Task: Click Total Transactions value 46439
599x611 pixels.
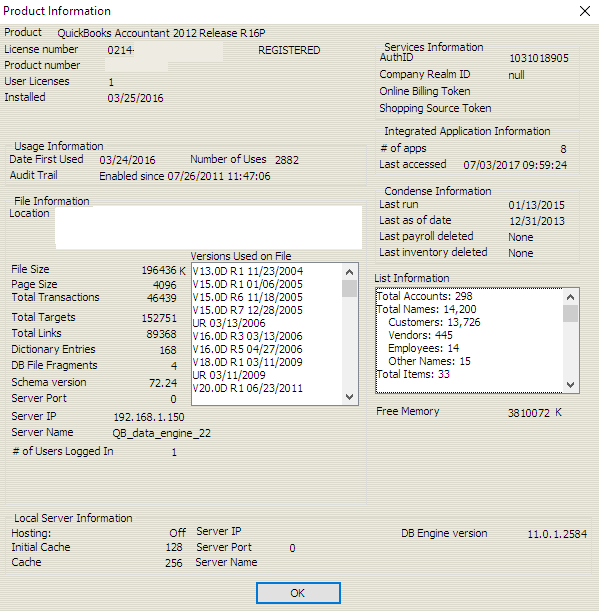Action: (x=162, y=298)
